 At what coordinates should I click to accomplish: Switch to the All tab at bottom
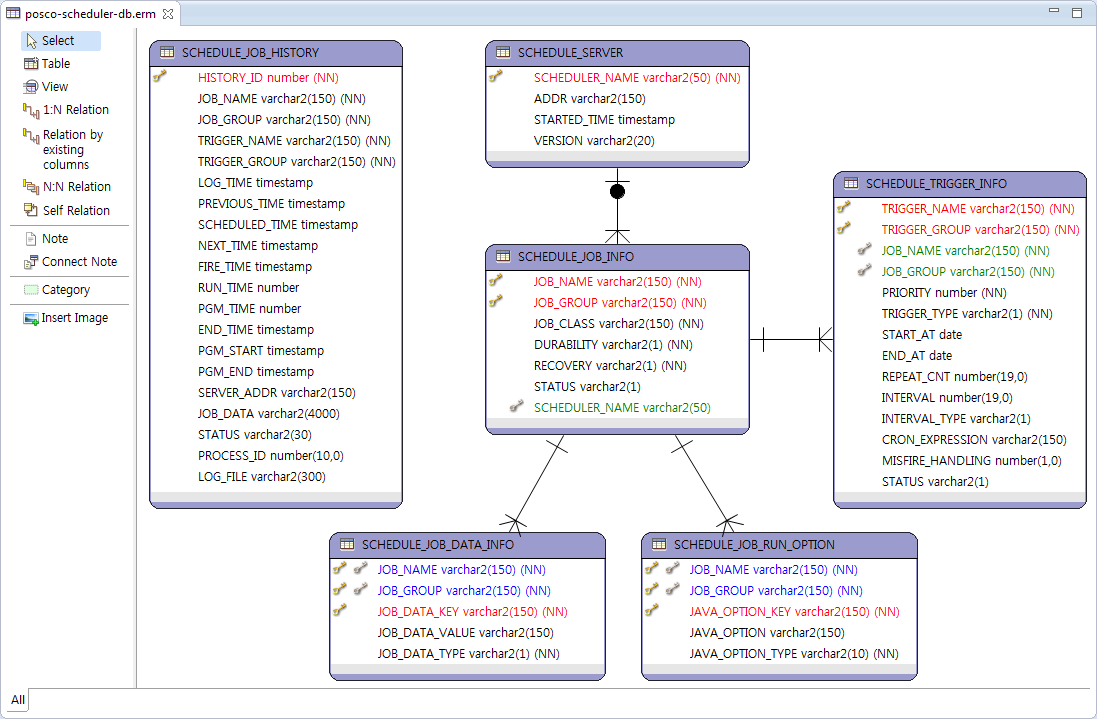tap(18, 699)
